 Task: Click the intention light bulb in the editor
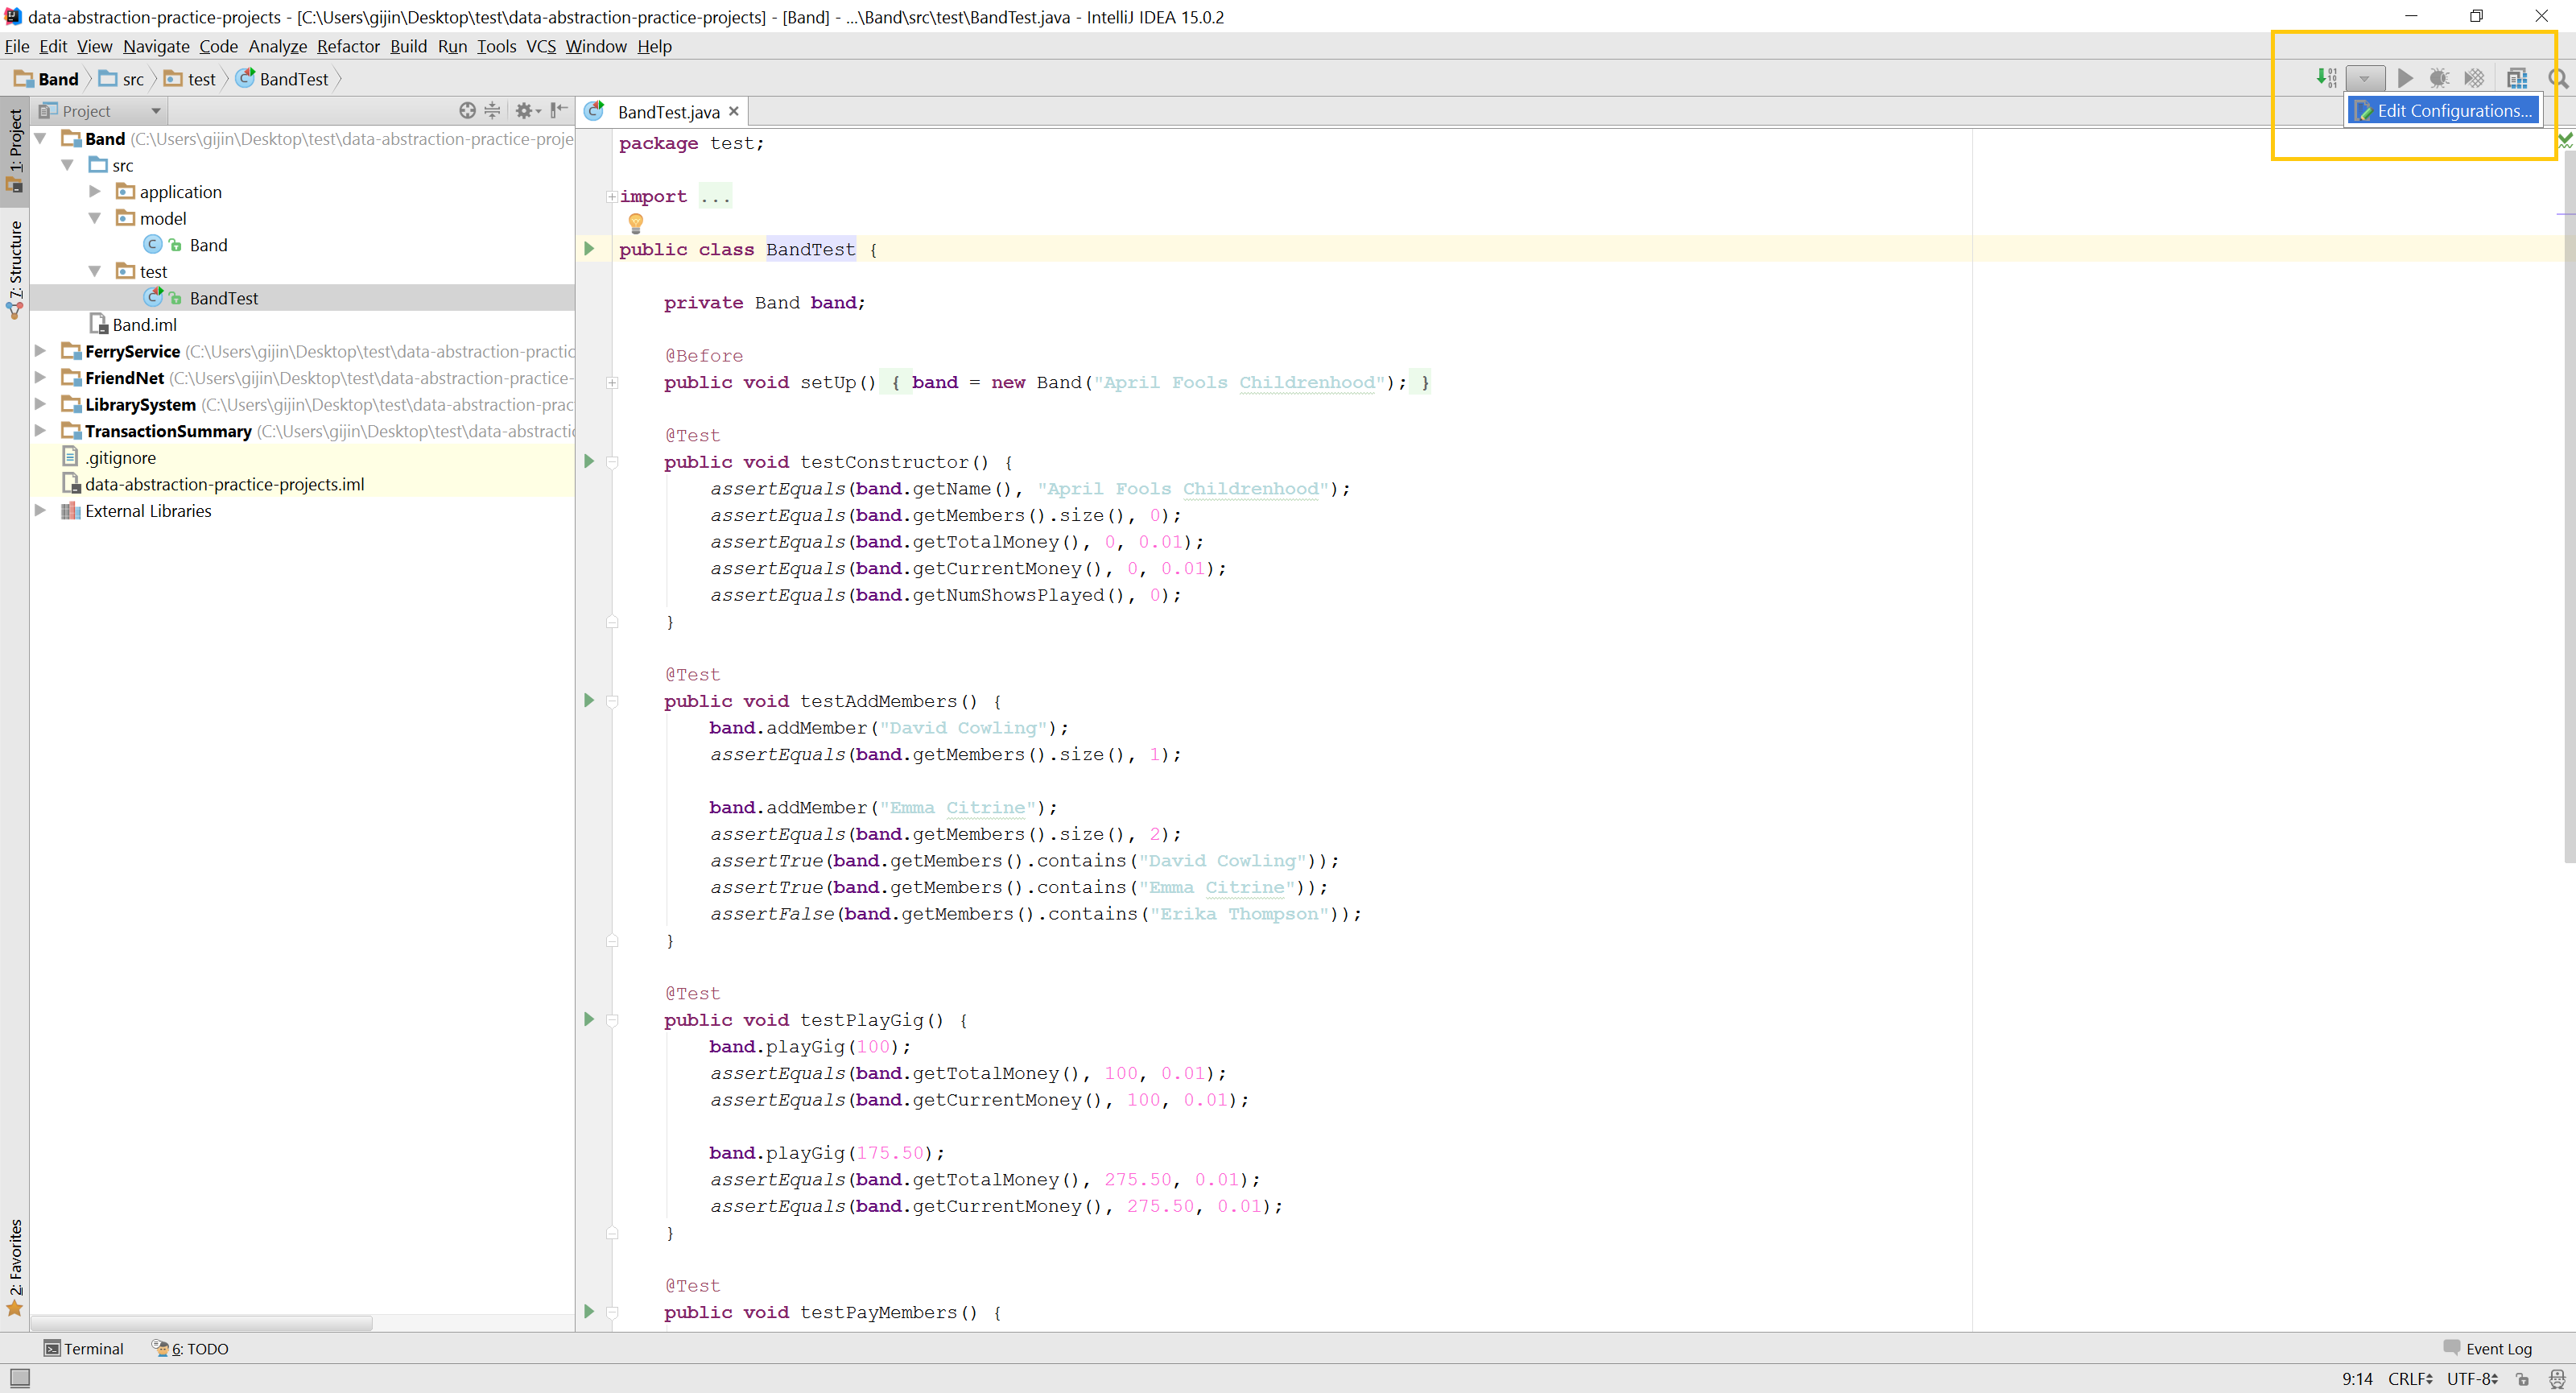(636, 222)
